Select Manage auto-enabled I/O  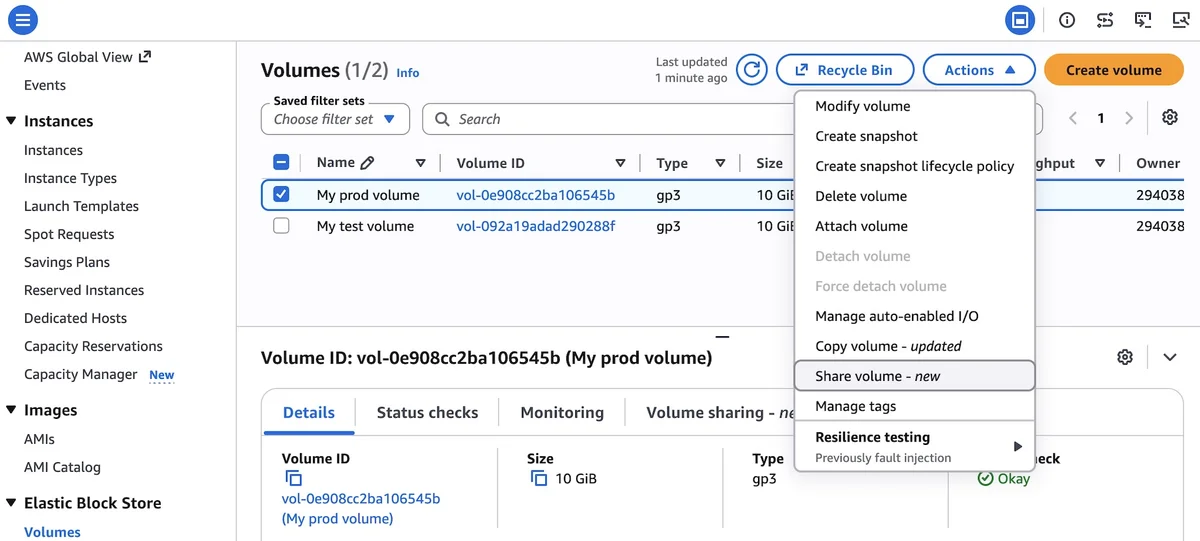click(x=914, y=316)
